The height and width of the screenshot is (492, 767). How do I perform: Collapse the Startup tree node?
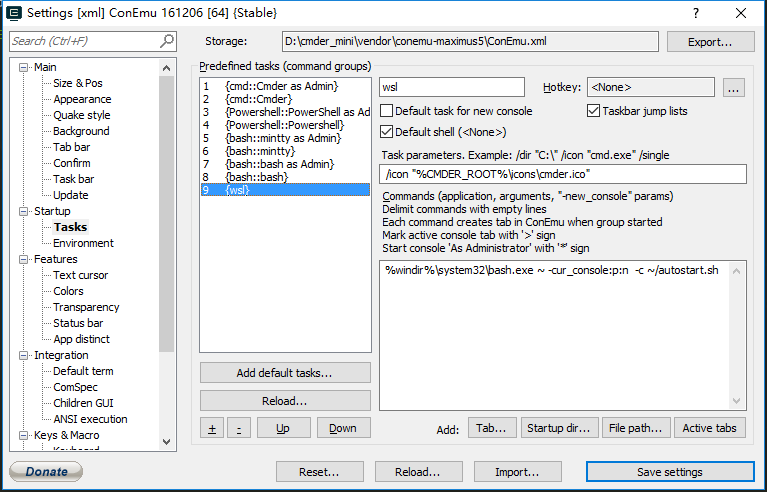tap(23, 211)
